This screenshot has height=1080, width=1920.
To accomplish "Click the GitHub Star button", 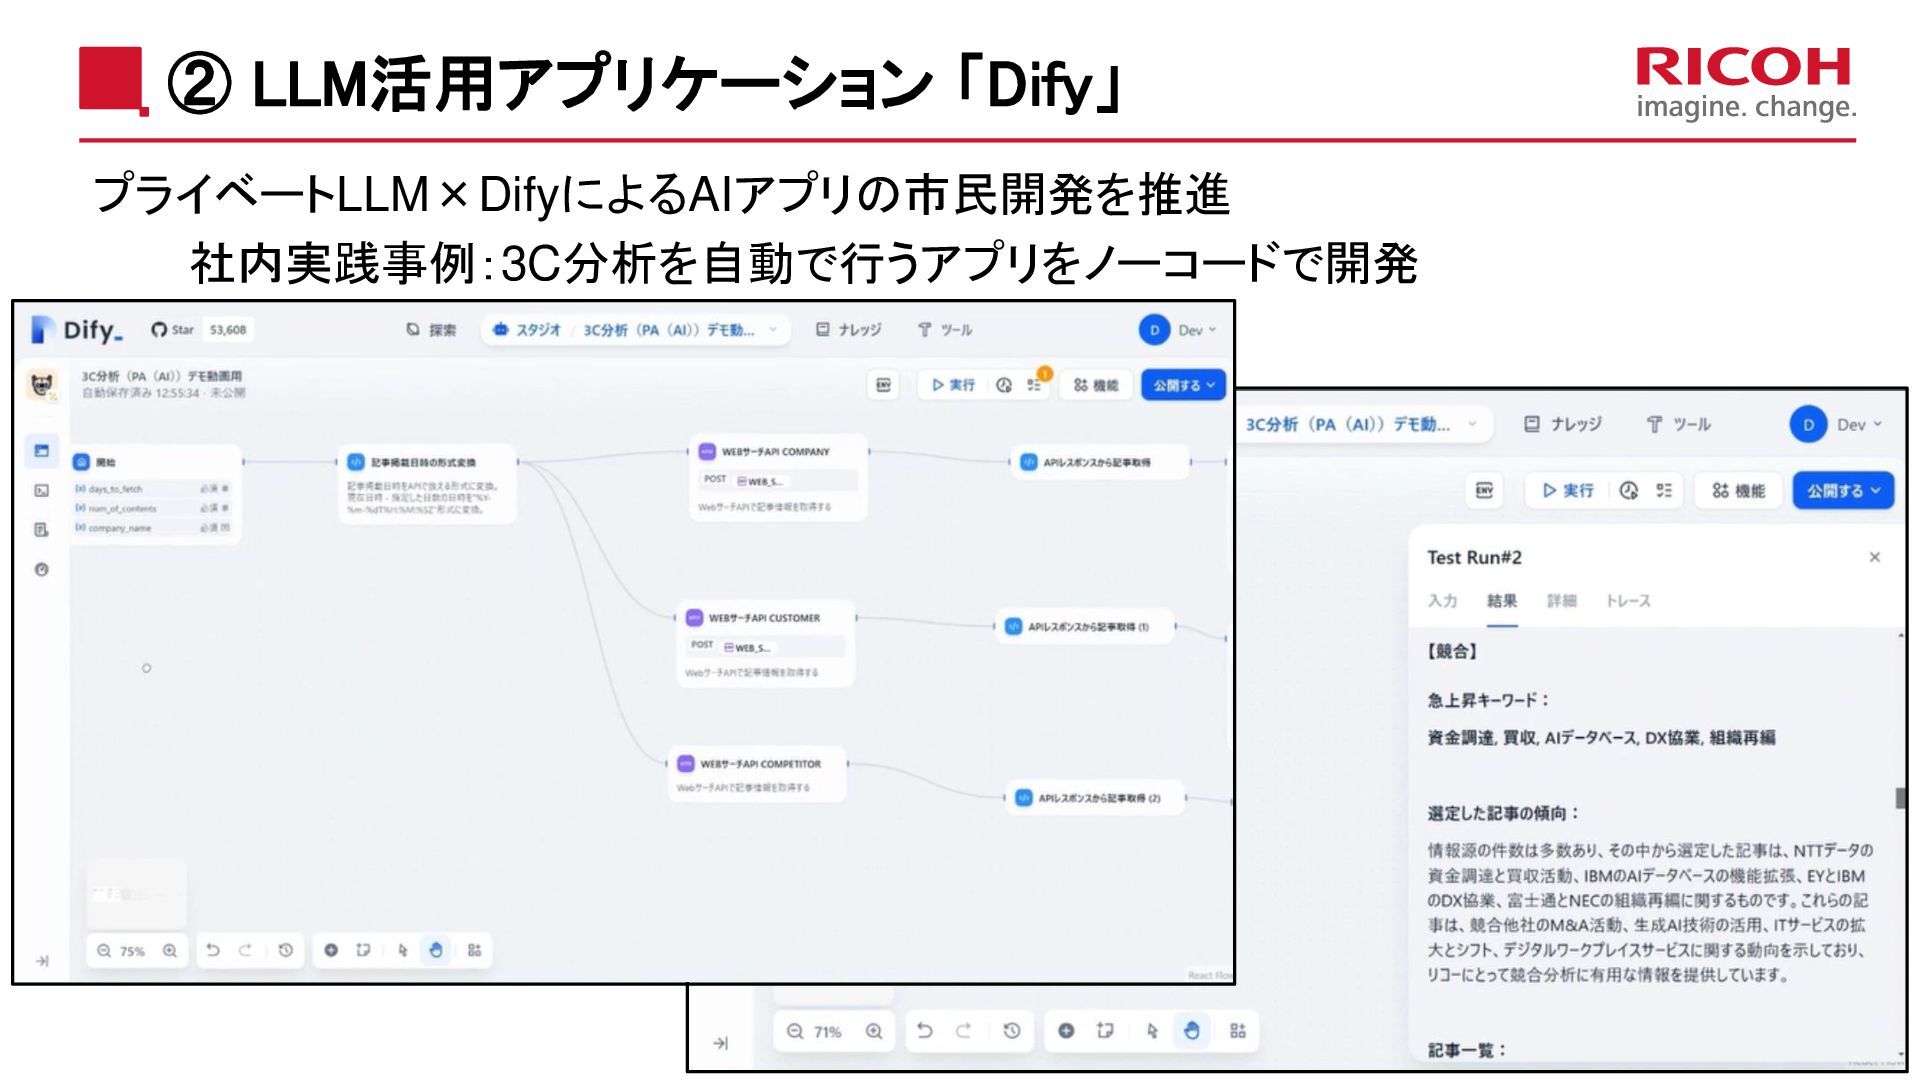I will [200, 330].
